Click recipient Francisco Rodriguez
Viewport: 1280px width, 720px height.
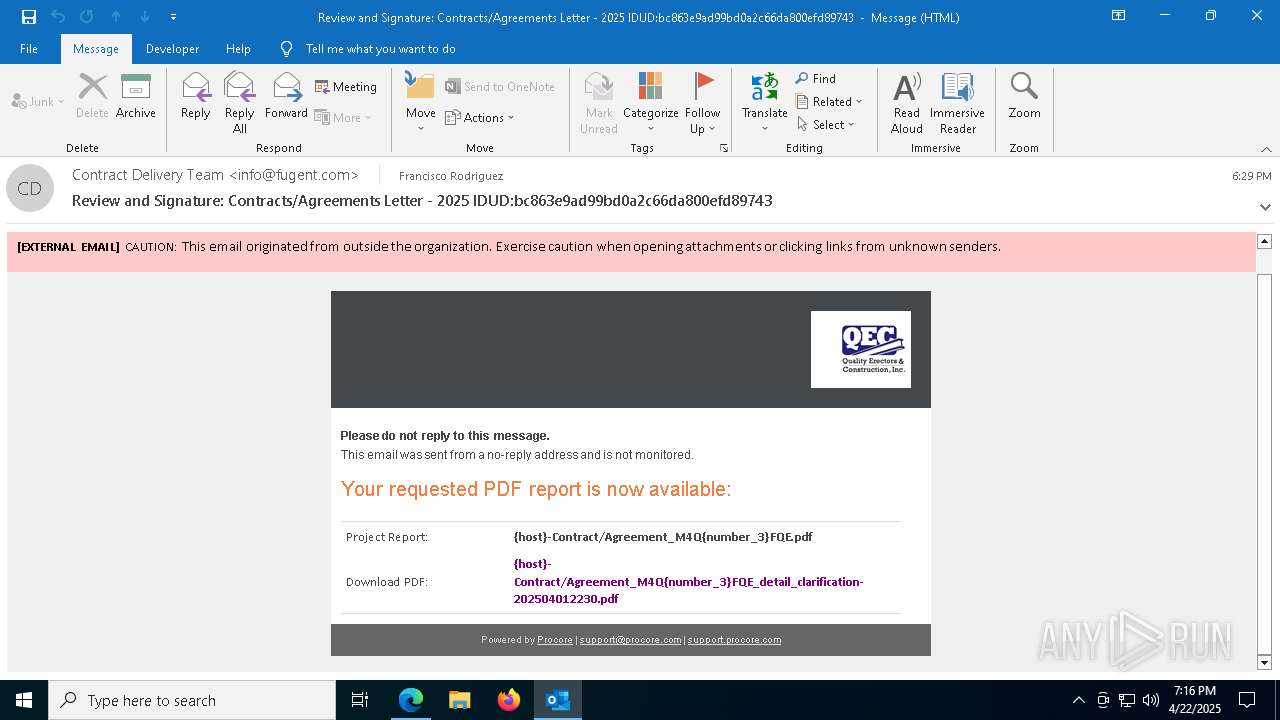[x=451, y=176]
